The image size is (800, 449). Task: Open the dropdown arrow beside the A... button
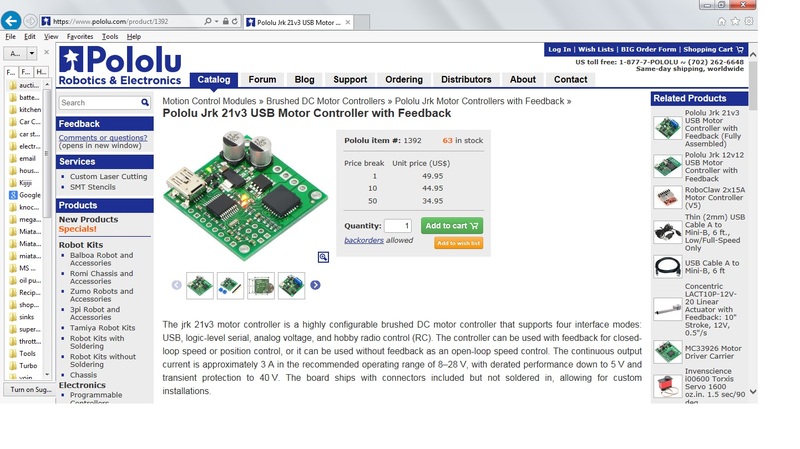pyautogui.click(x=32, y=53)
